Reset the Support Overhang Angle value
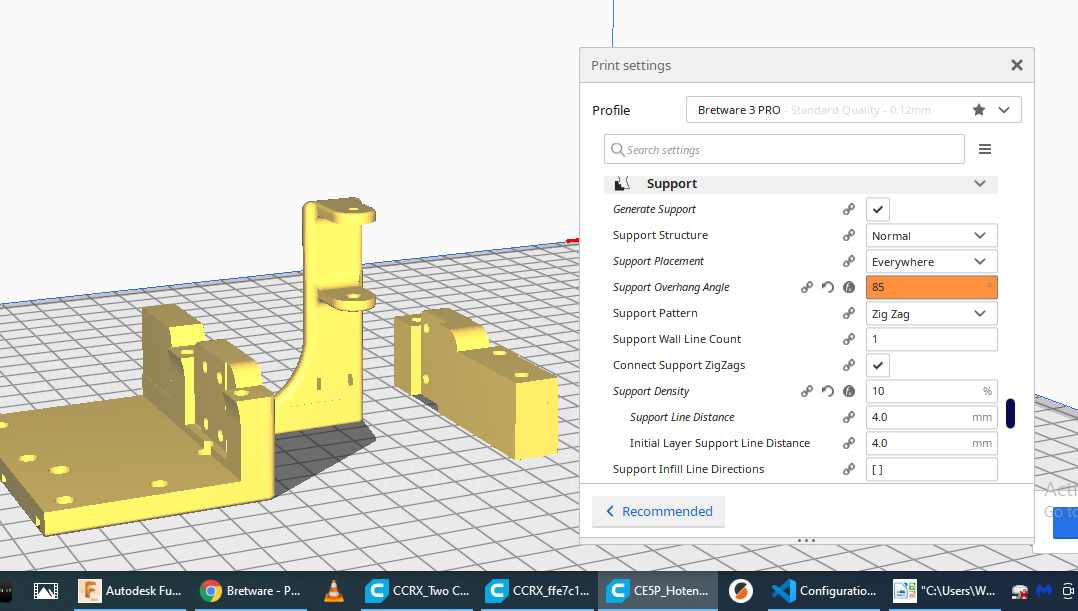Viewport: 1078px width, 611px height. click(x=828, y=288)
